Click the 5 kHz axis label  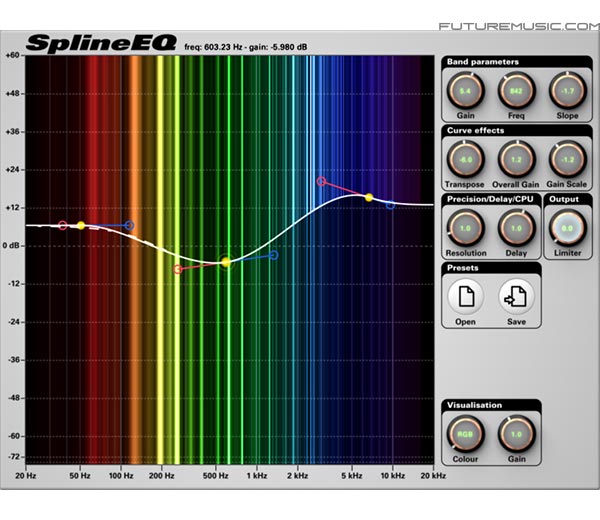352,476
